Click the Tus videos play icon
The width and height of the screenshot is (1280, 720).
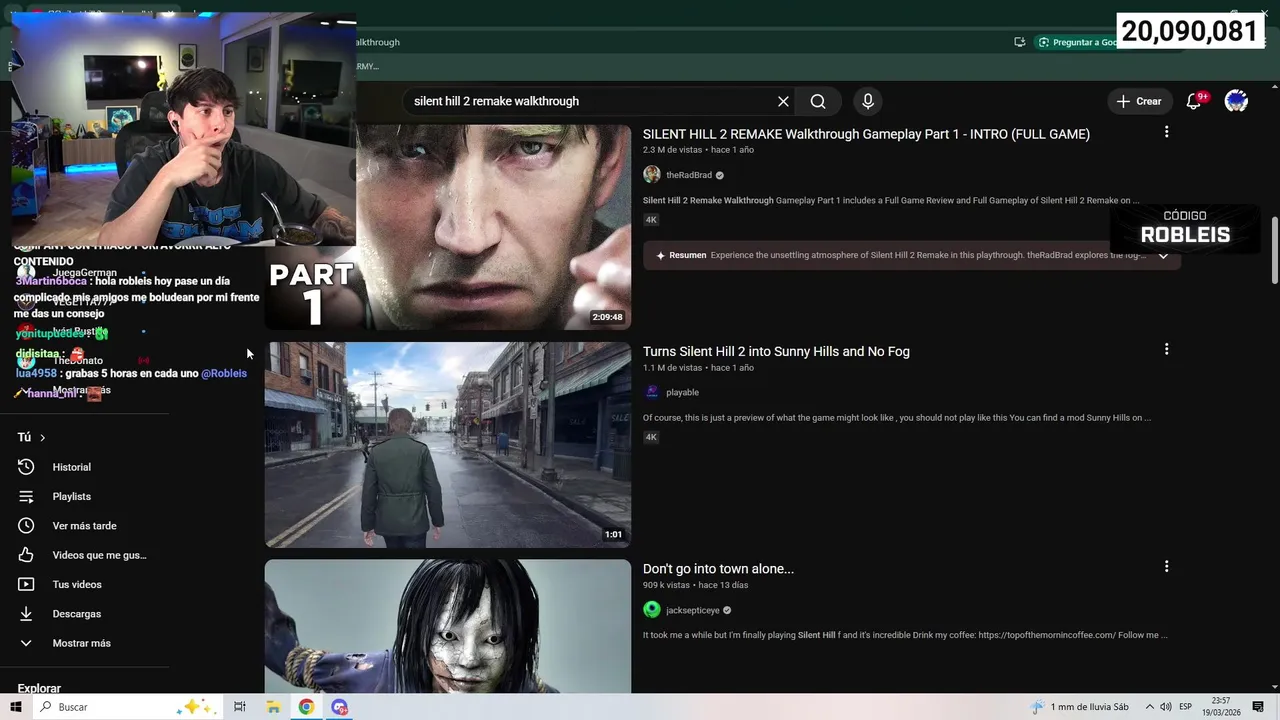pos(26,584)
